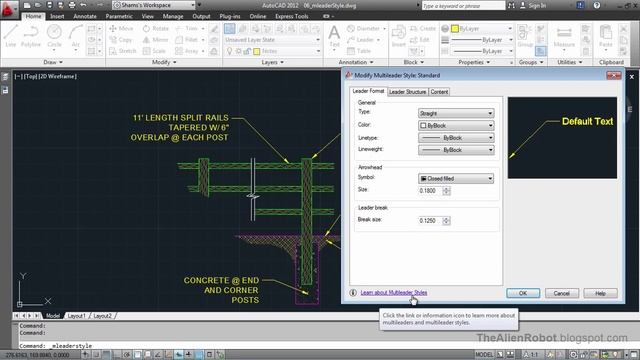Expand the Modify panel
Image resolution: width=640 pixels, height=360 pixels.
click(164, 62)
